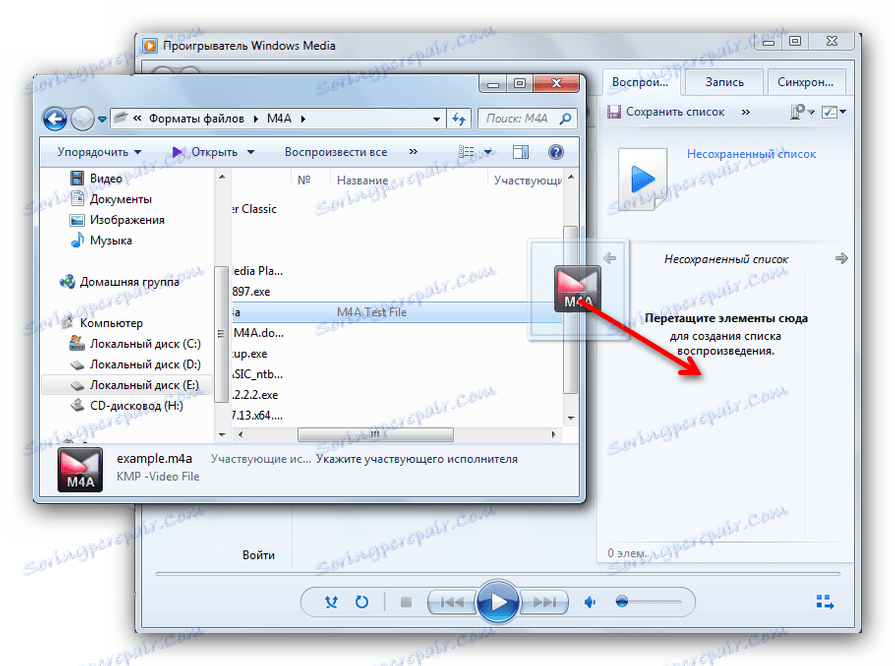Mute audio using the speaker icon
Image resolution: width=895 pixels, height=666 pixels.
pos(589,602)
